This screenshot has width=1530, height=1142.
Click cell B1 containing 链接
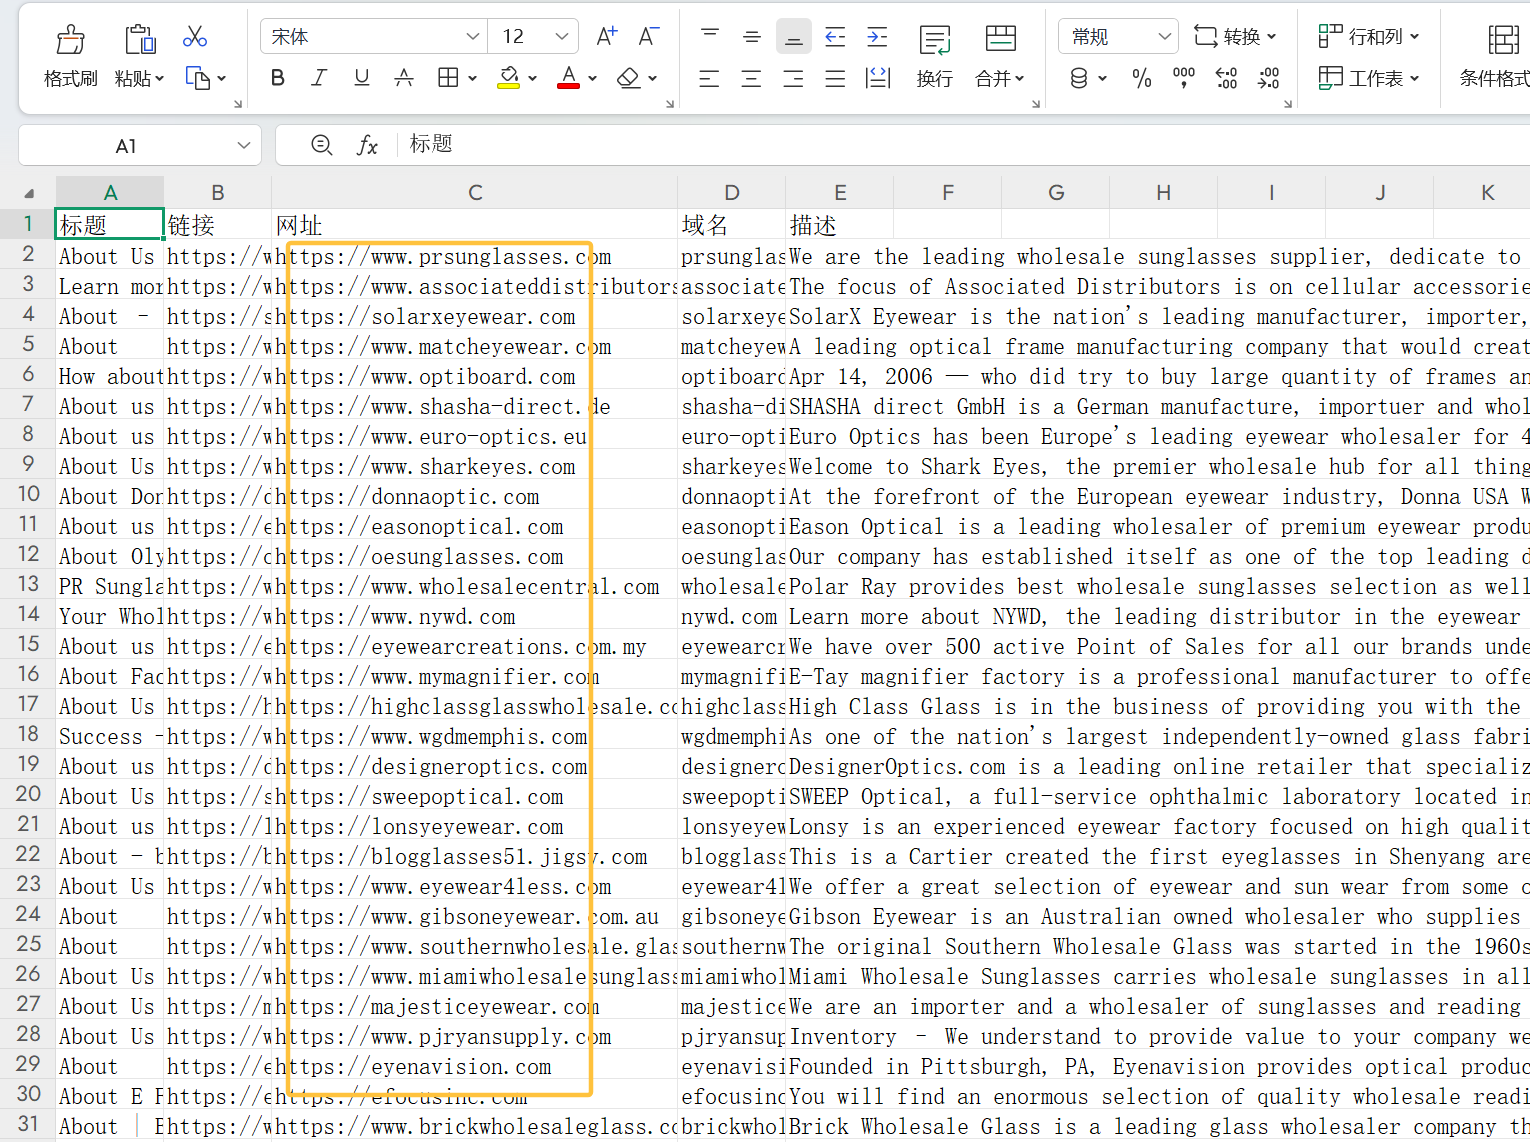[218, 224]
